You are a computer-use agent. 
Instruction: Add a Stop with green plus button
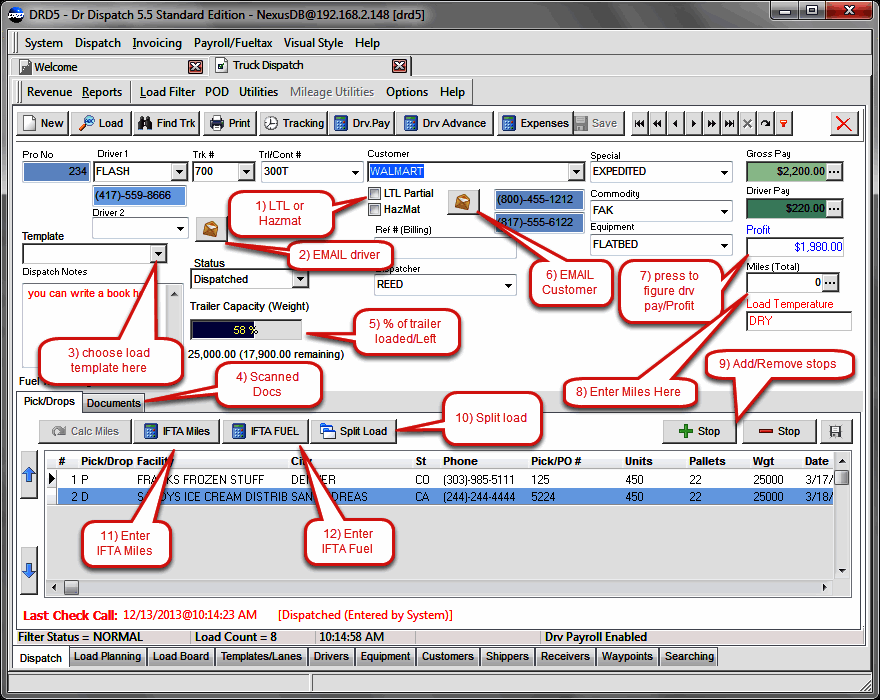tap(699, 431)
